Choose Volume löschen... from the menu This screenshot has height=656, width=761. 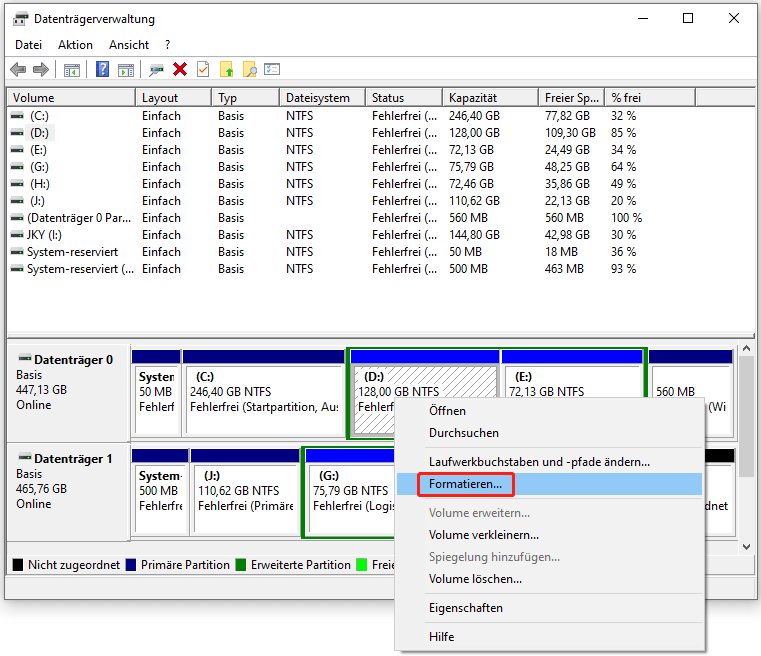pyautogui.click(x=549, y=579)
